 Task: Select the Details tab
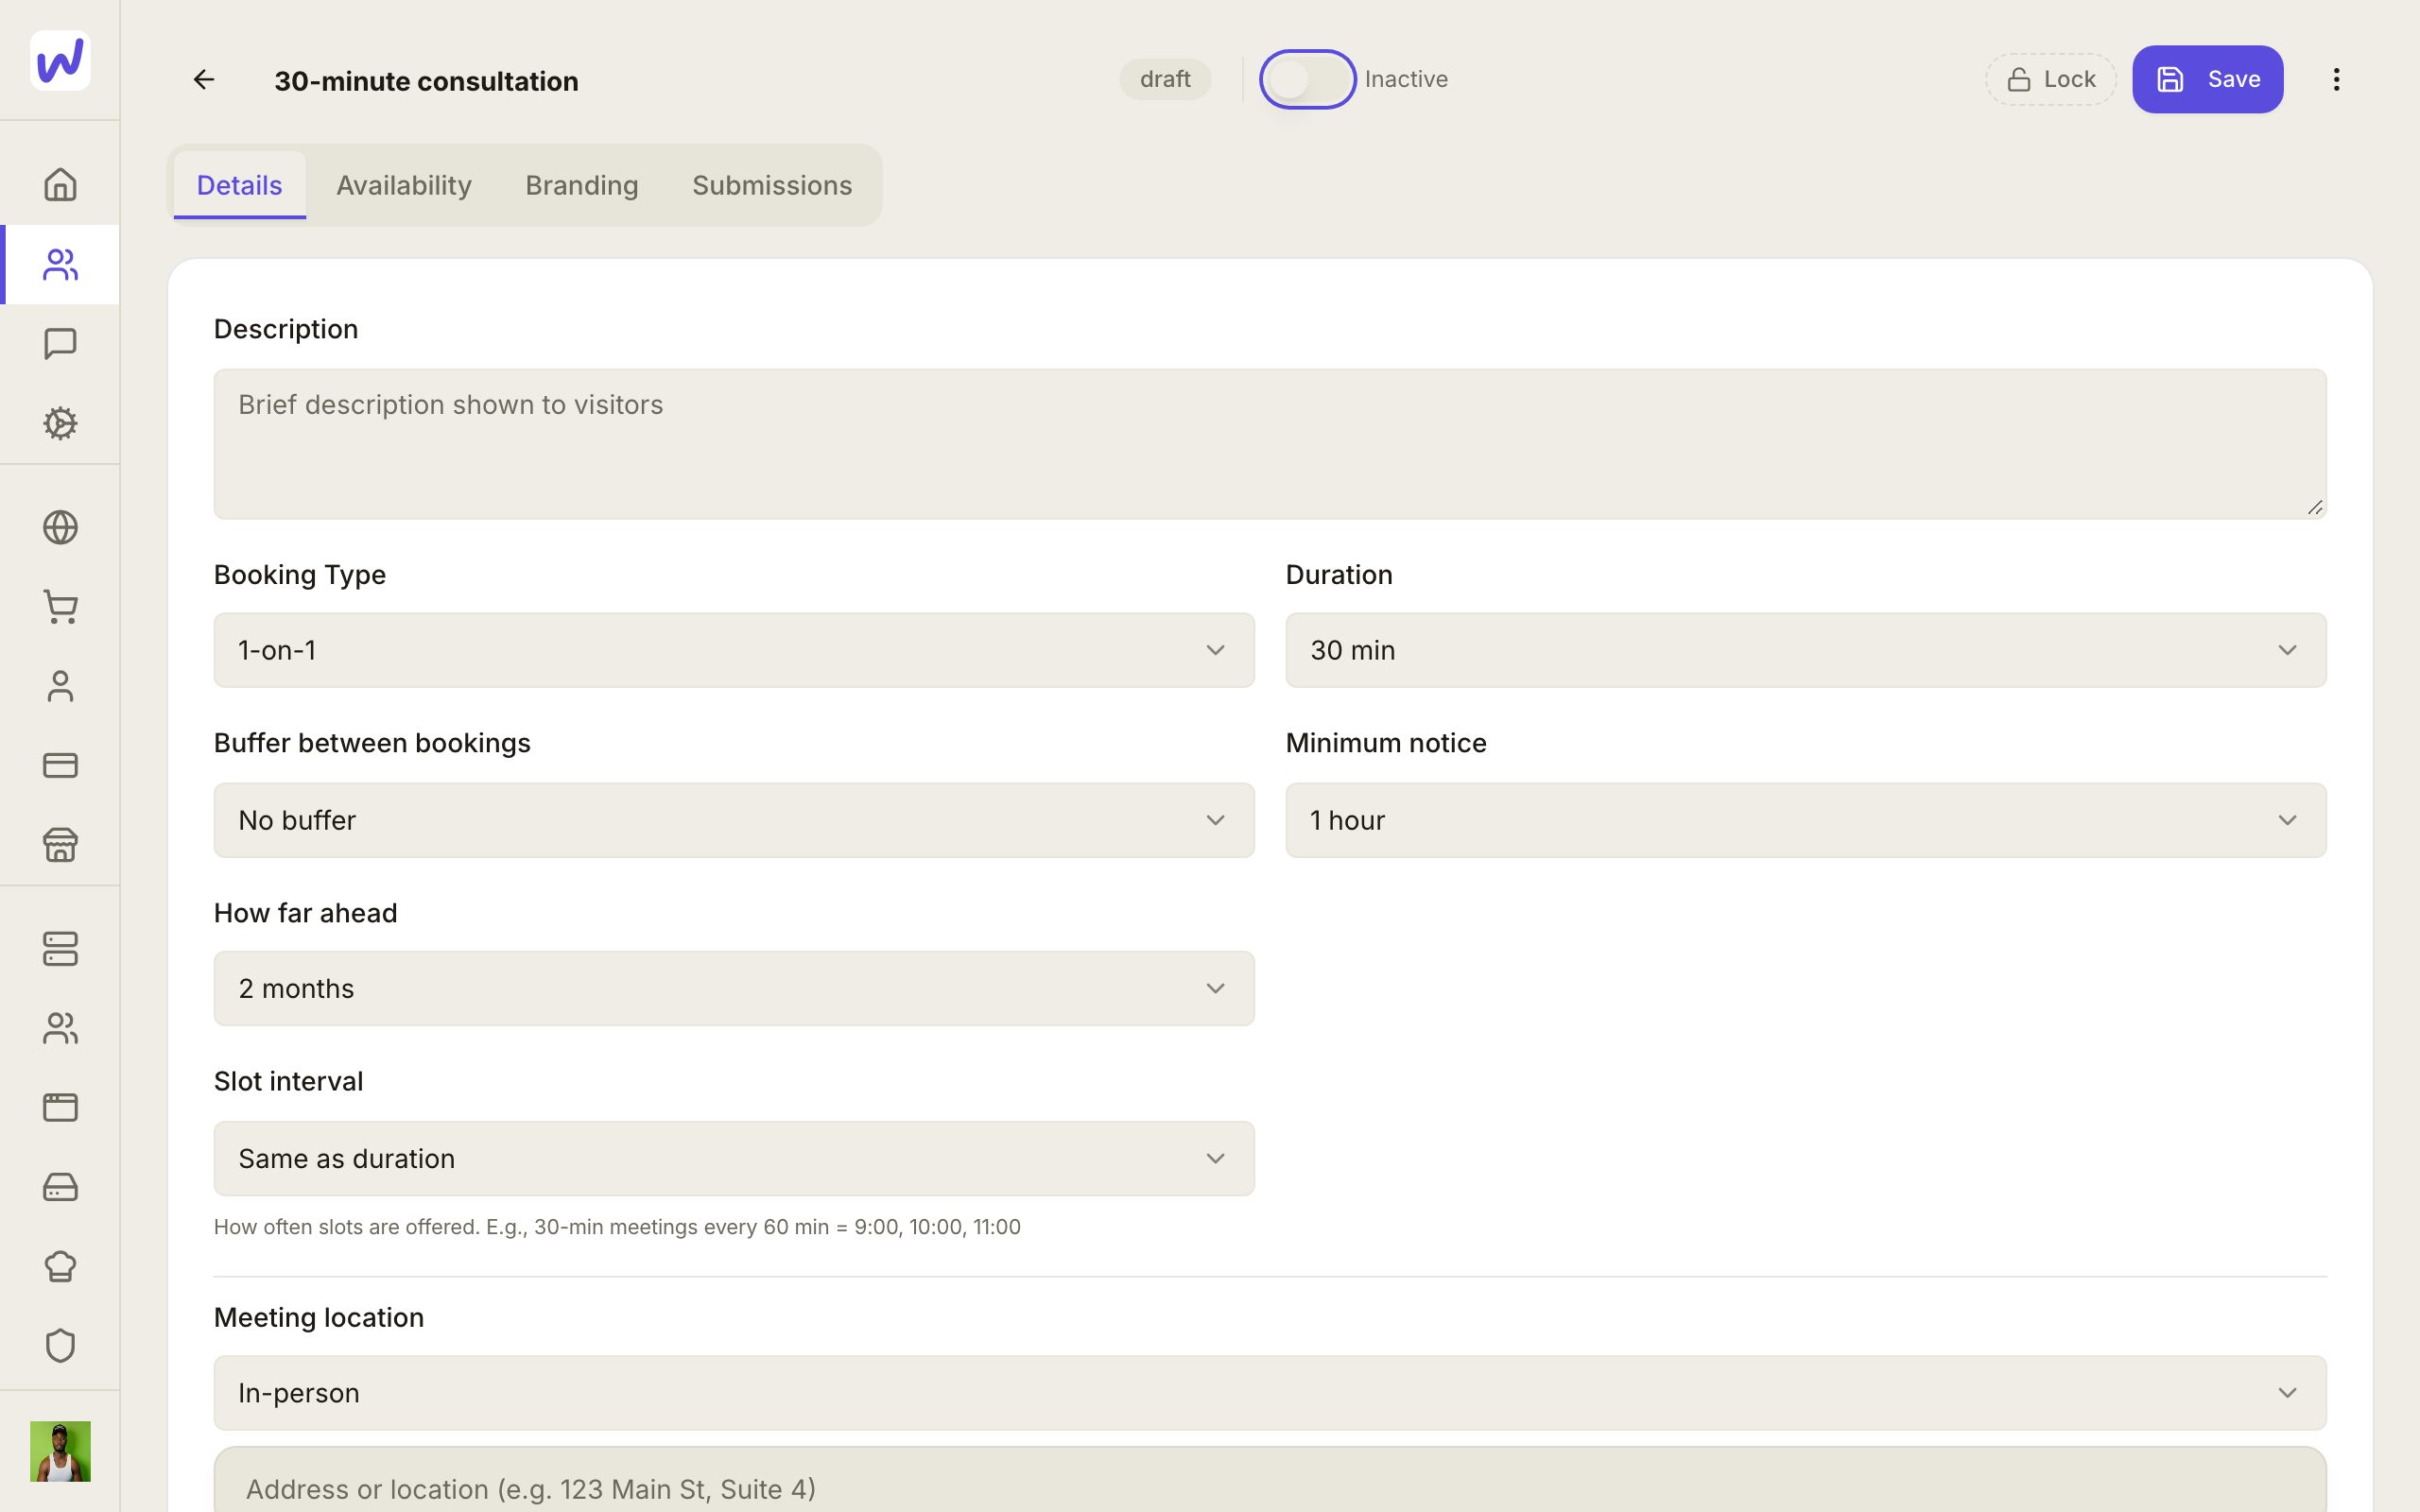240,185
